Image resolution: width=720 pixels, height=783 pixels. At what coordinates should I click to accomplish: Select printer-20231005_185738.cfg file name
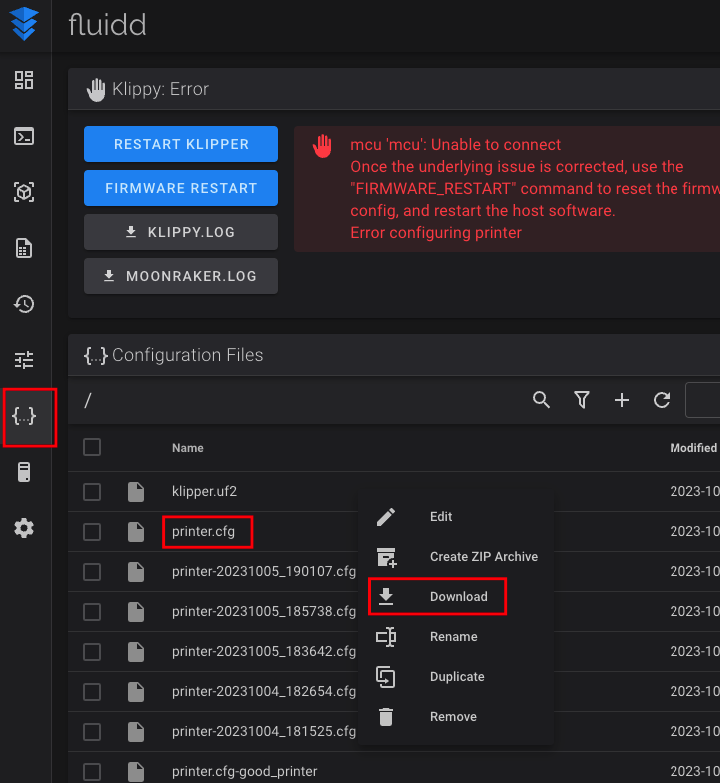point(264,611)
